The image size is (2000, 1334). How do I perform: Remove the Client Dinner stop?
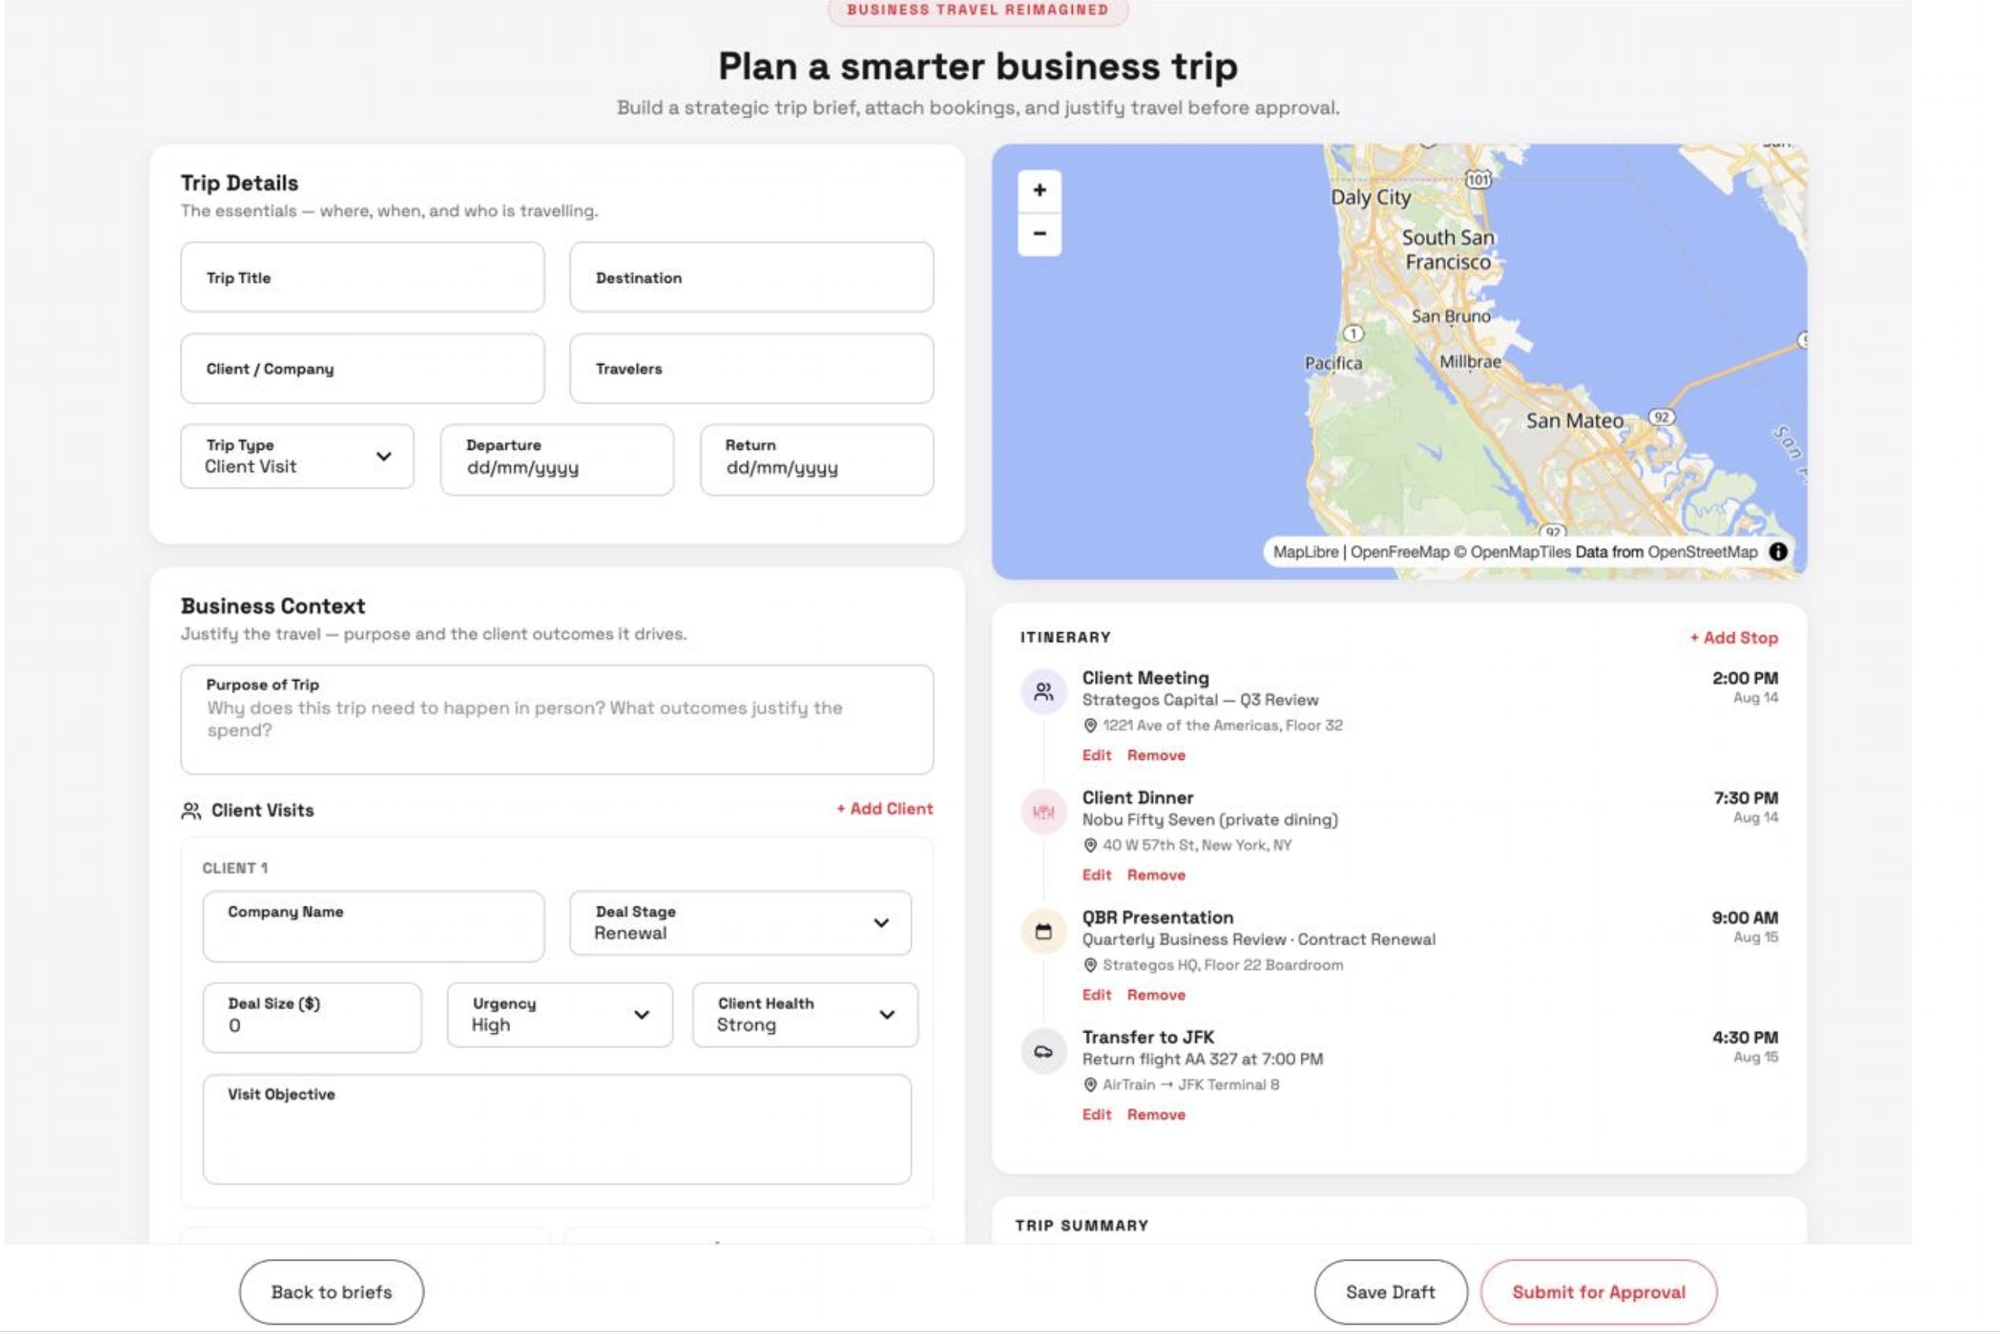point(1156,875)
